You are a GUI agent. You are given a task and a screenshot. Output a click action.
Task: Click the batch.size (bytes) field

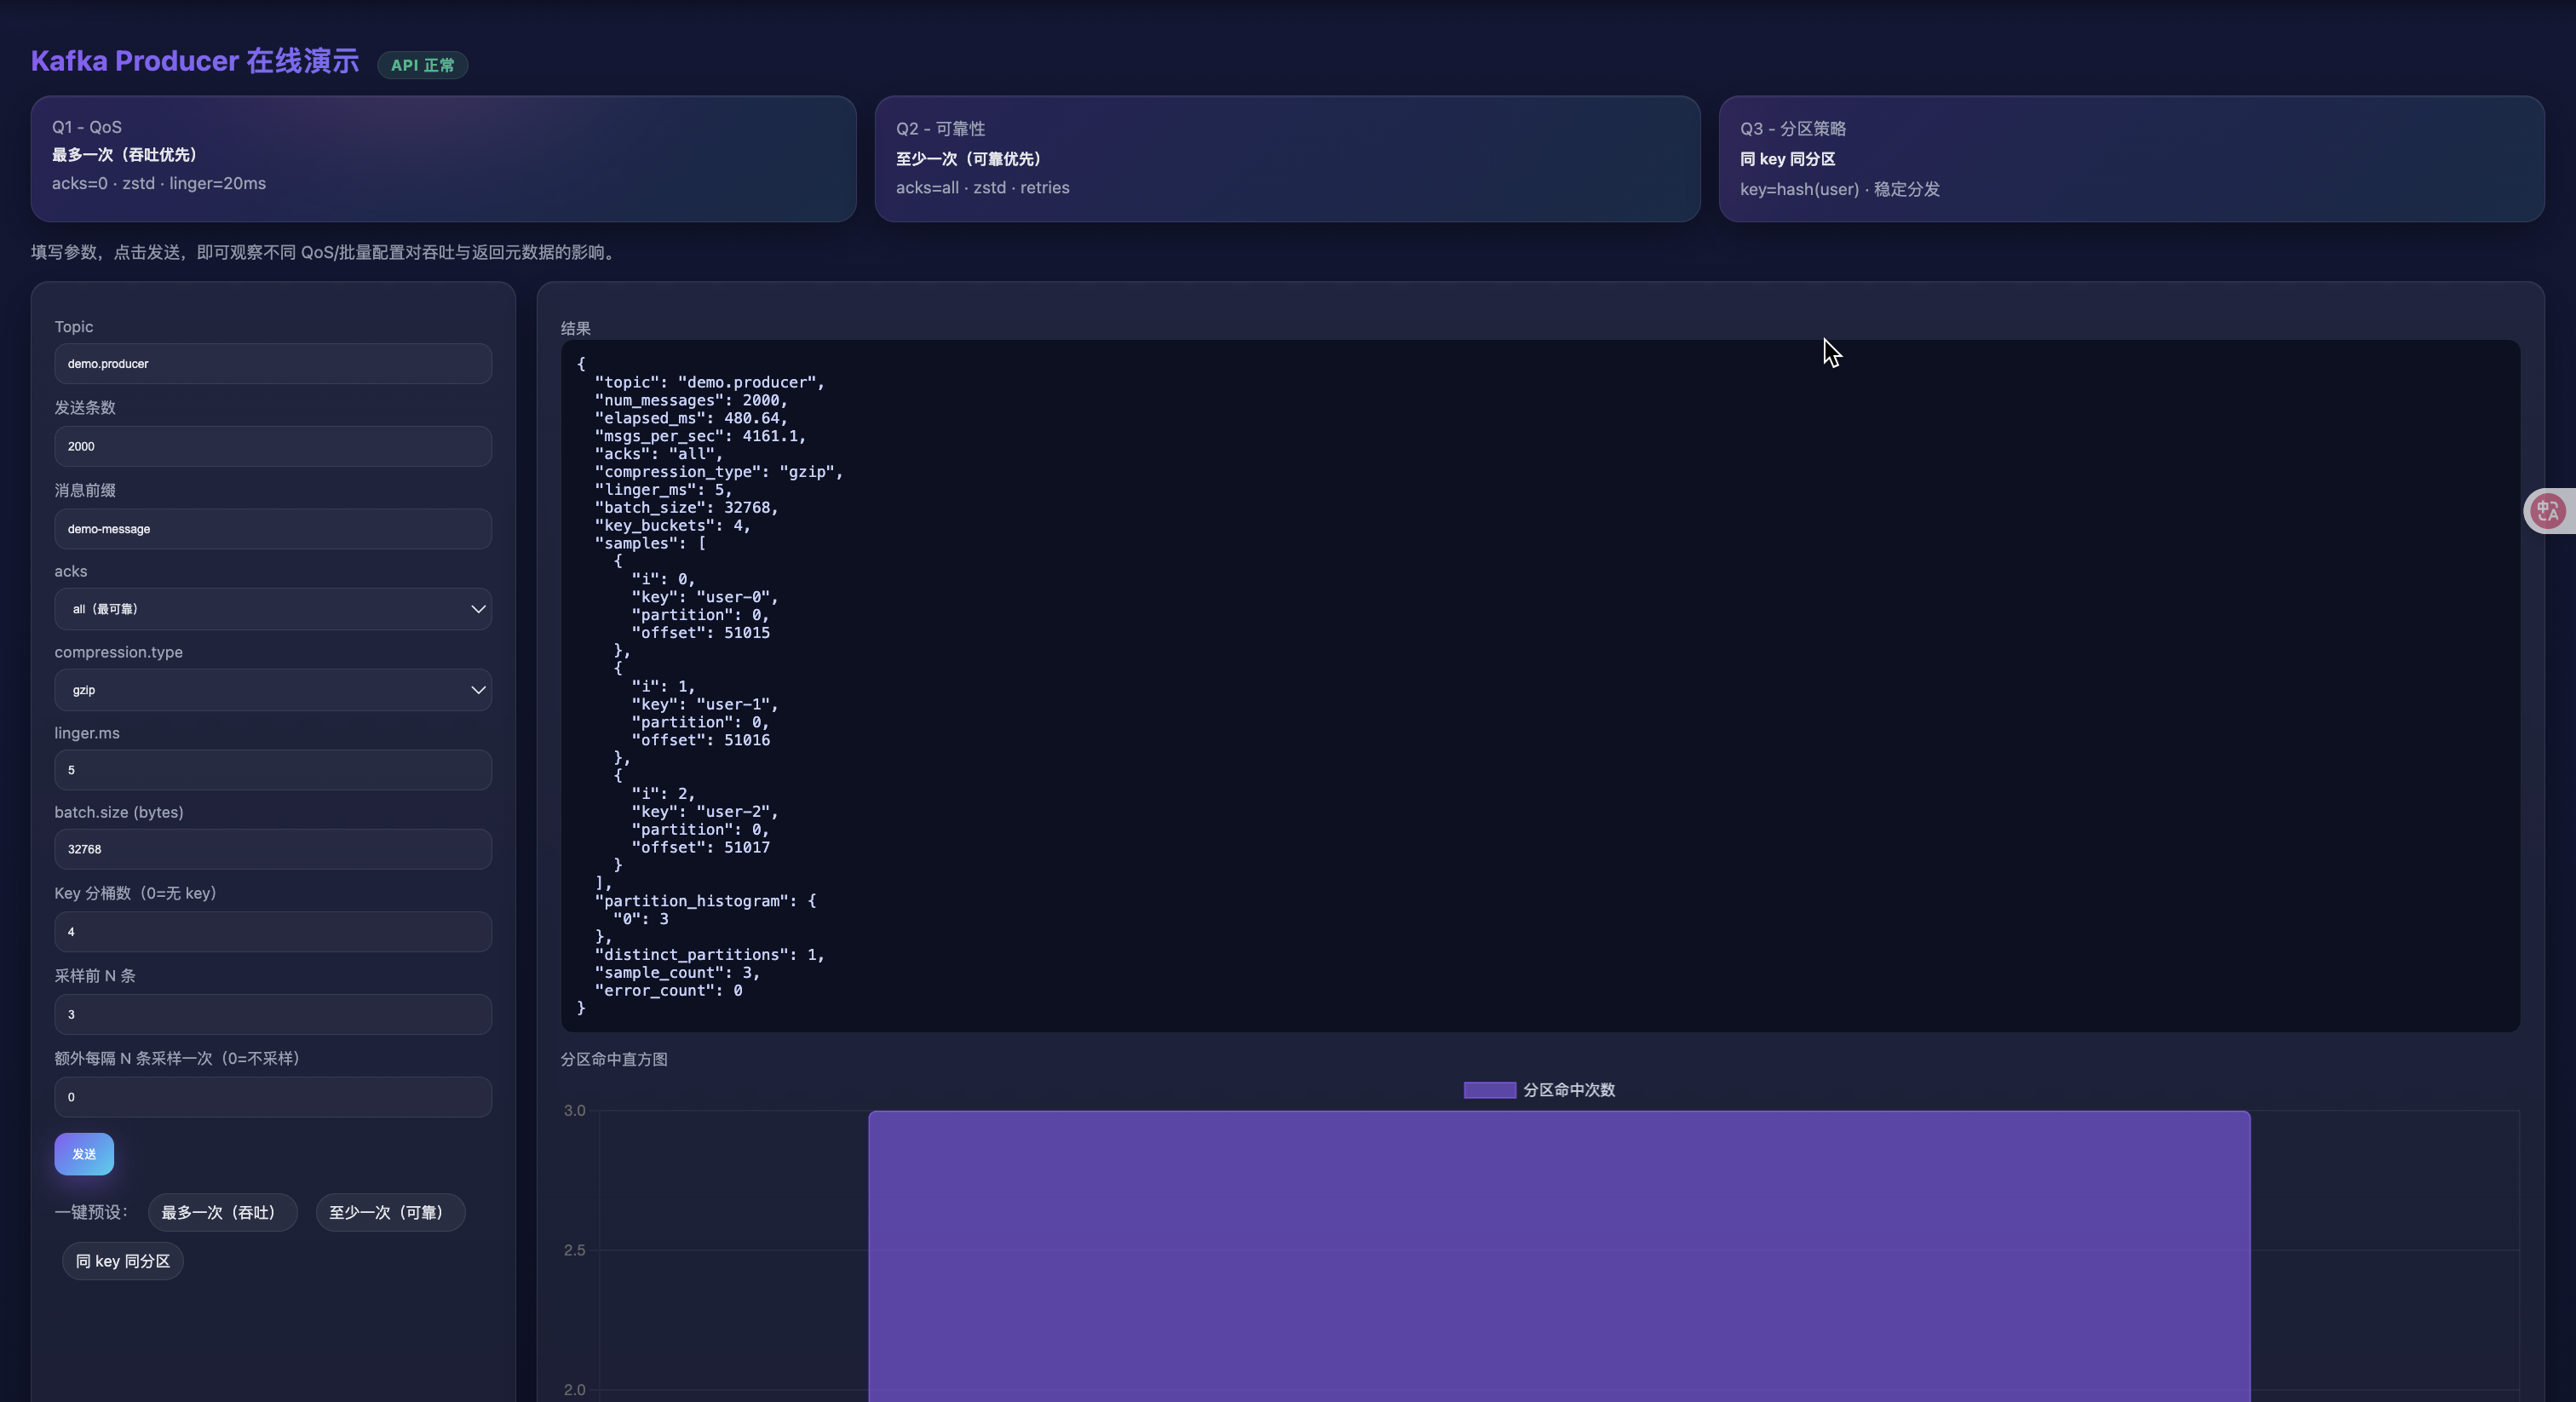[x=272, y=849]
